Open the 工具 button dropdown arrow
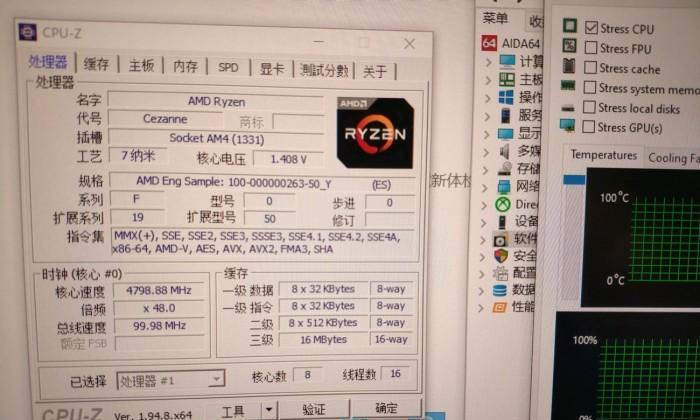This screenshot has width=700, height=420. point(269,409)
